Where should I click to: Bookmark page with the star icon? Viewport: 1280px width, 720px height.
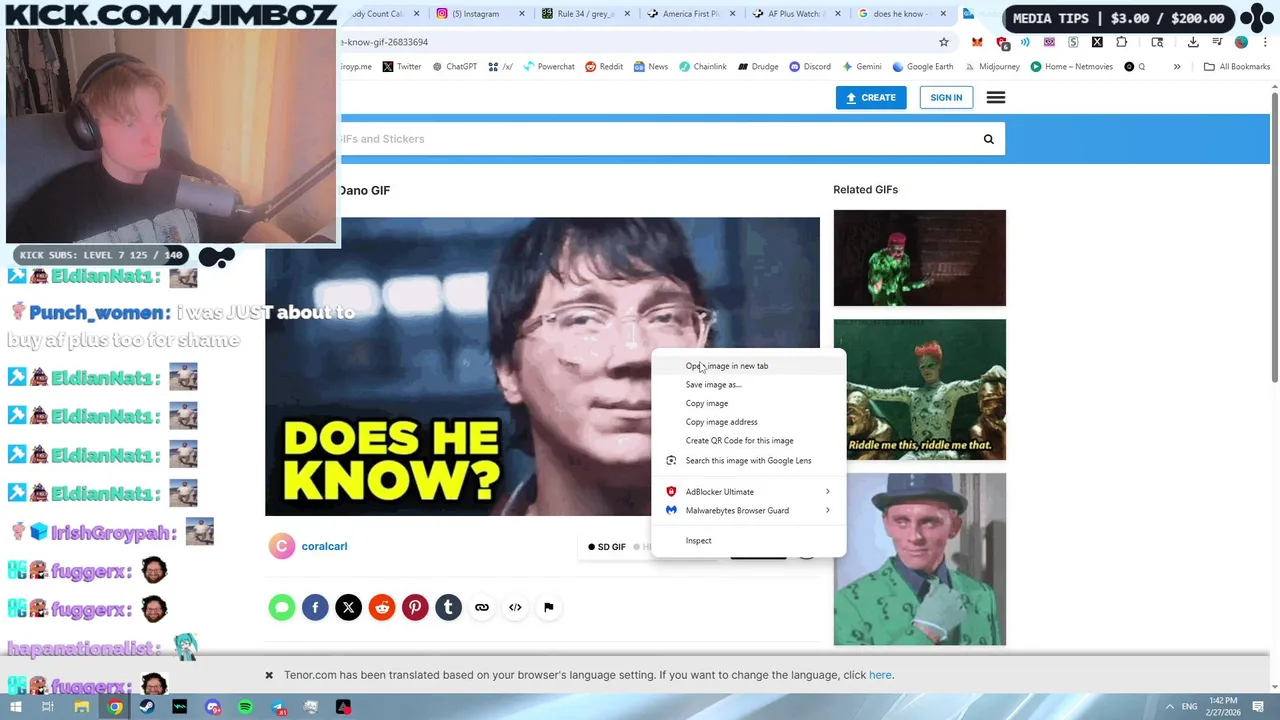pyautogui.click(x=943, y=42)
